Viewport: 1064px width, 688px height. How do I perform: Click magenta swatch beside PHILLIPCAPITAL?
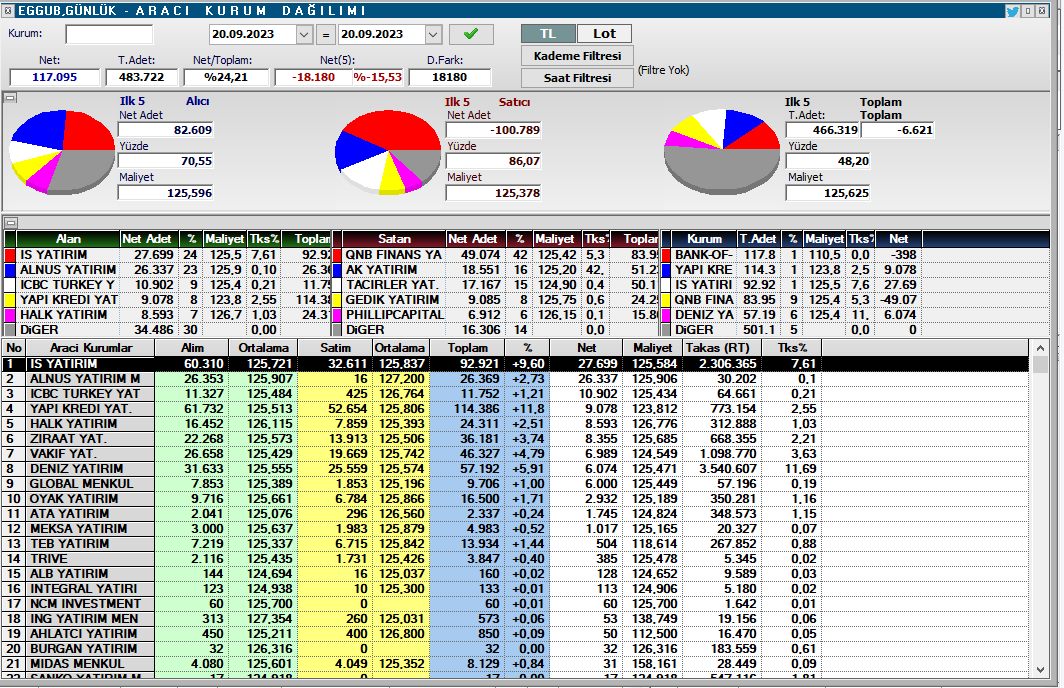tap(337, 315)
